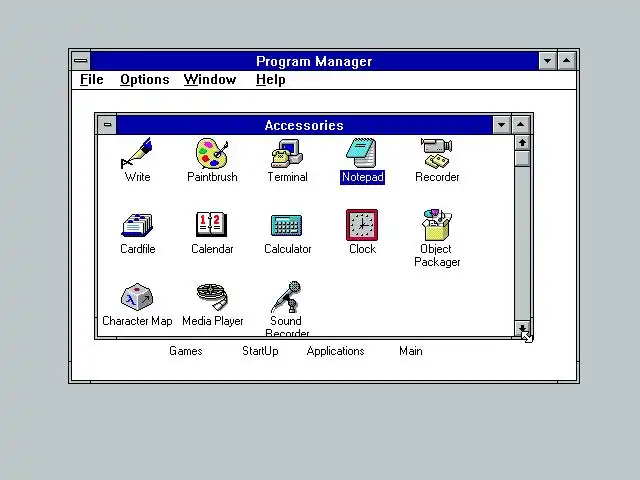The height and width of the screenshot is (480, 640).
Task: Select the Applications program group
Action: coord(336,351)
